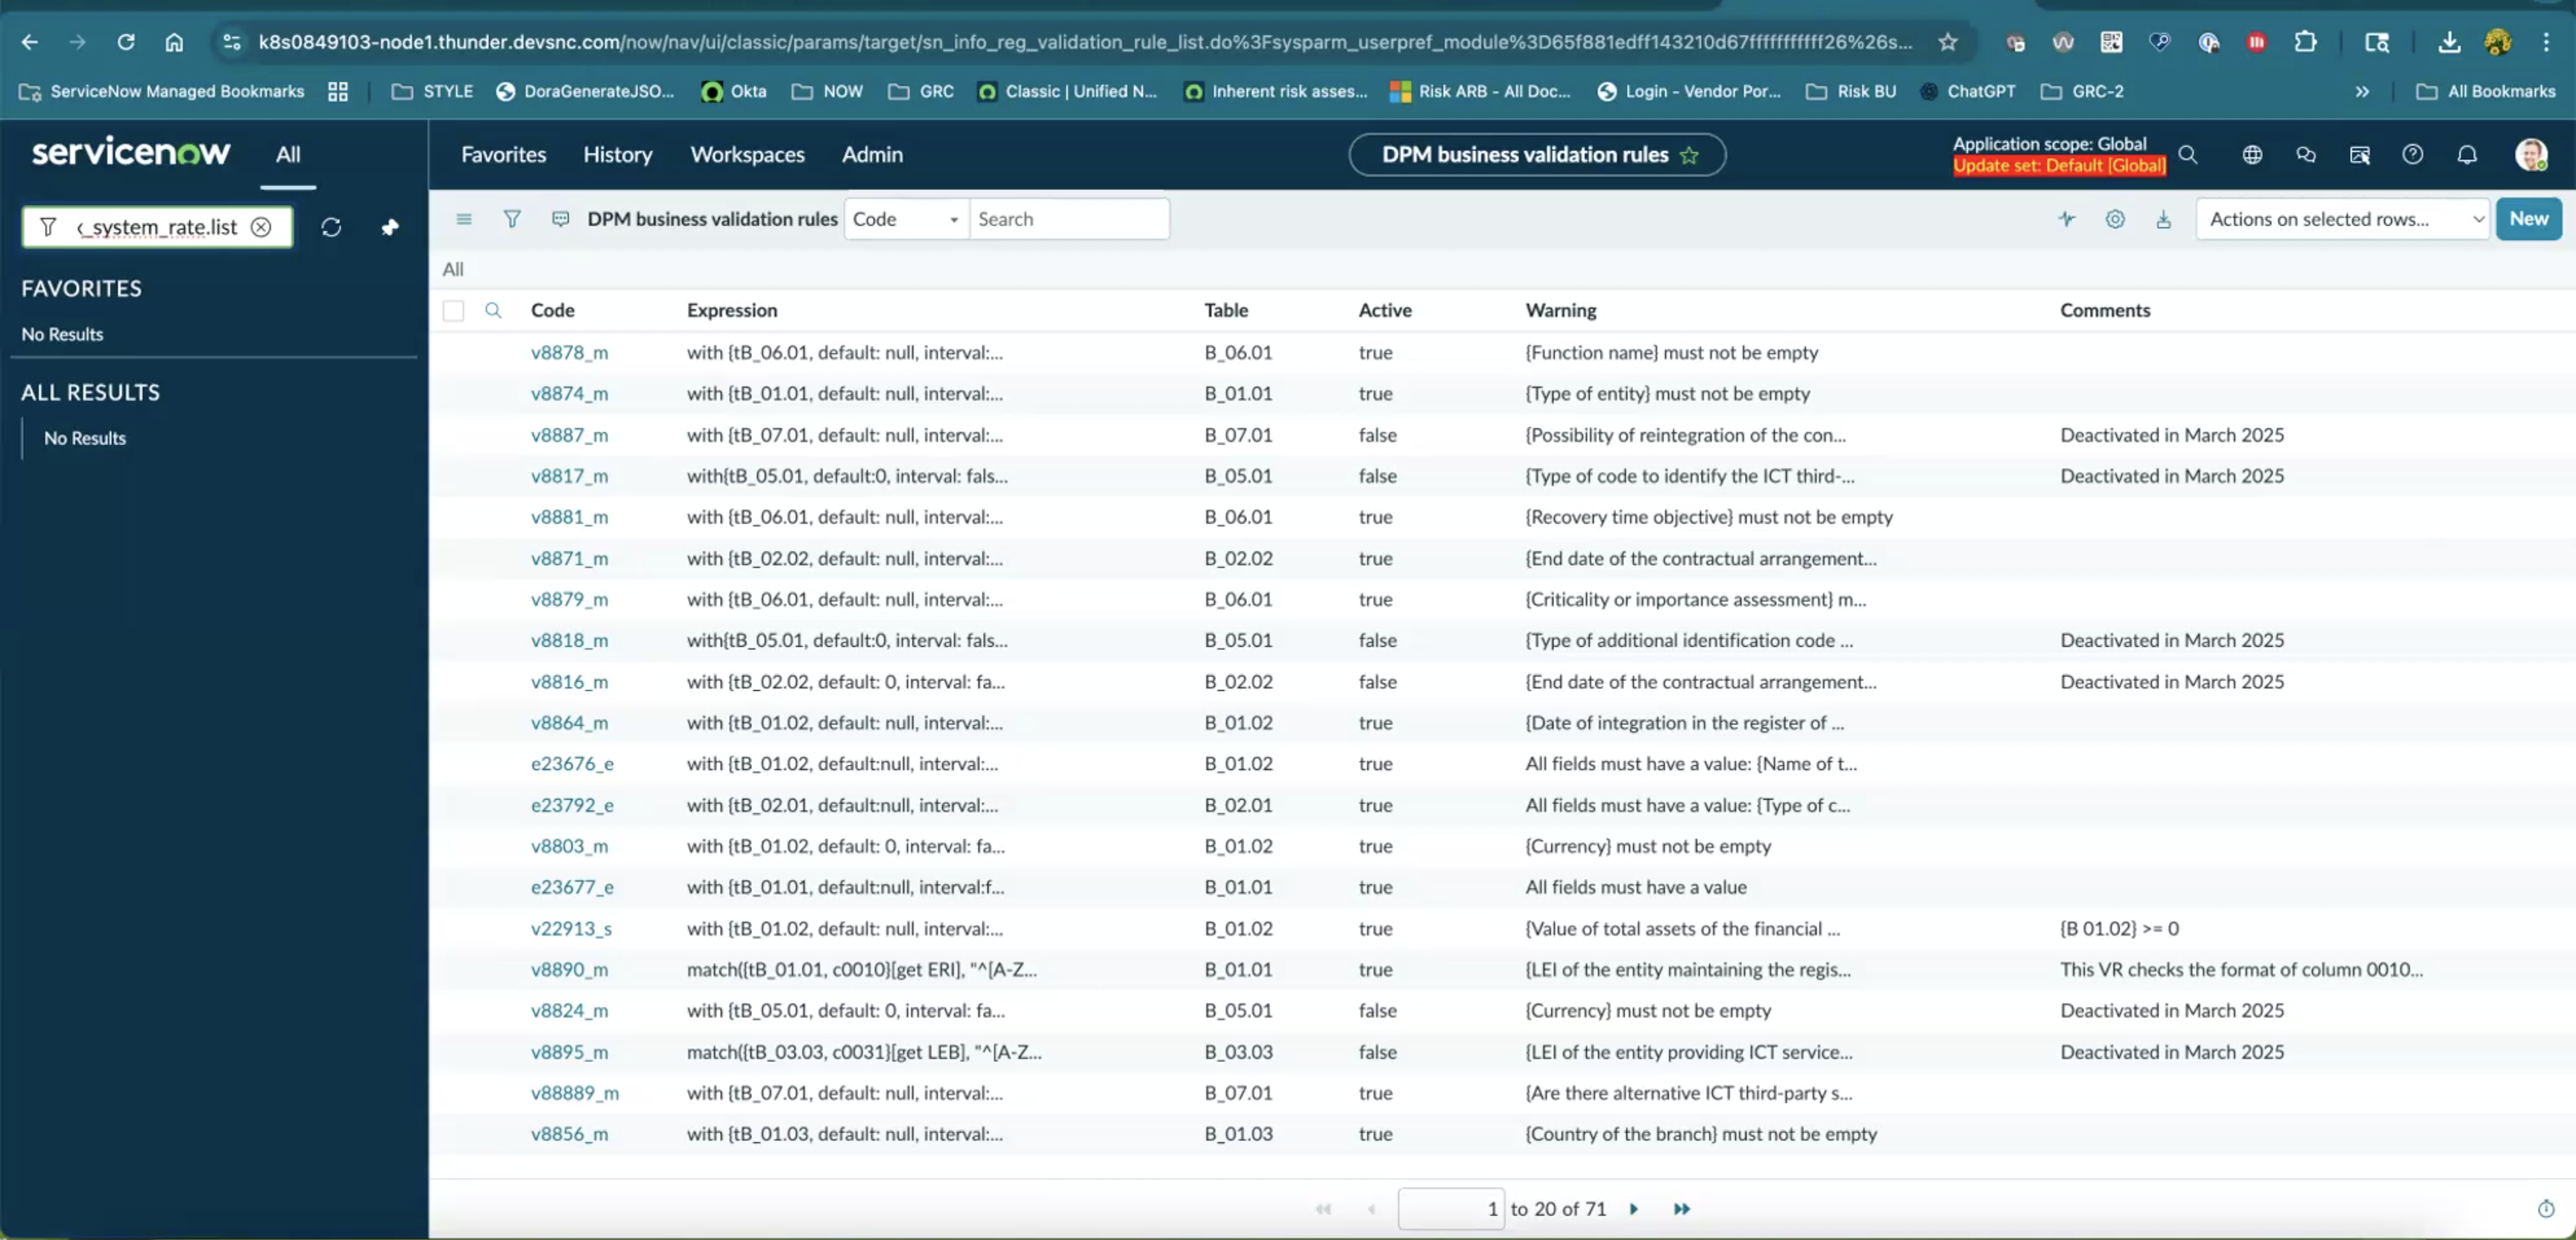
Task: Sort by the Expression column header
Action: click(732, 310)
